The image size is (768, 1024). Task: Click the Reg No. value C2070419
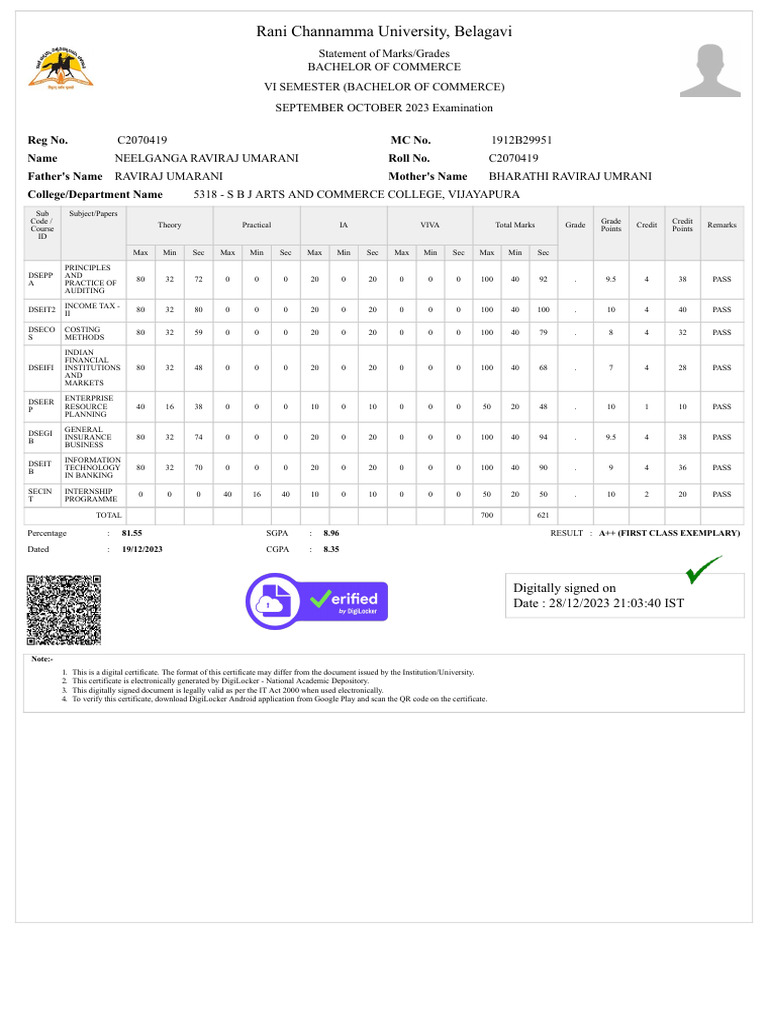point(142,140)
